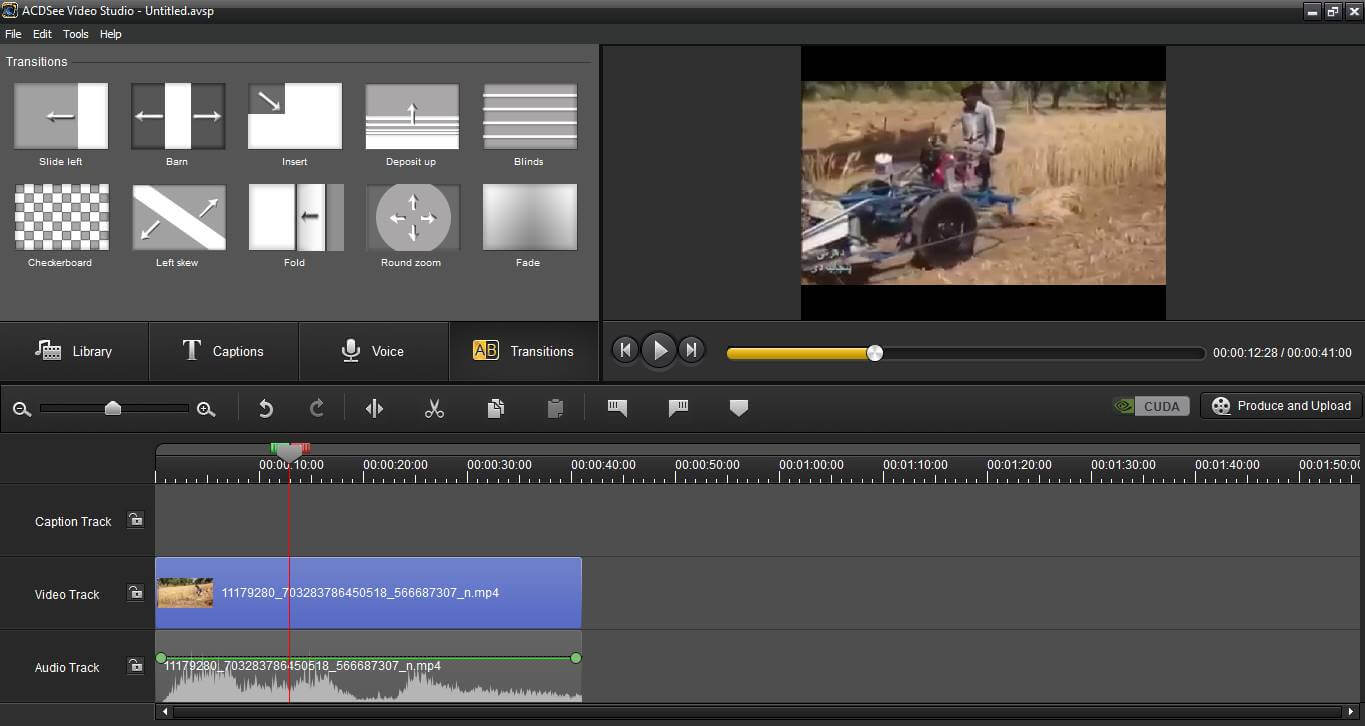Click the timeline playhead marker
This screenshot has height=726, width=1365.
tap(289, 453)
